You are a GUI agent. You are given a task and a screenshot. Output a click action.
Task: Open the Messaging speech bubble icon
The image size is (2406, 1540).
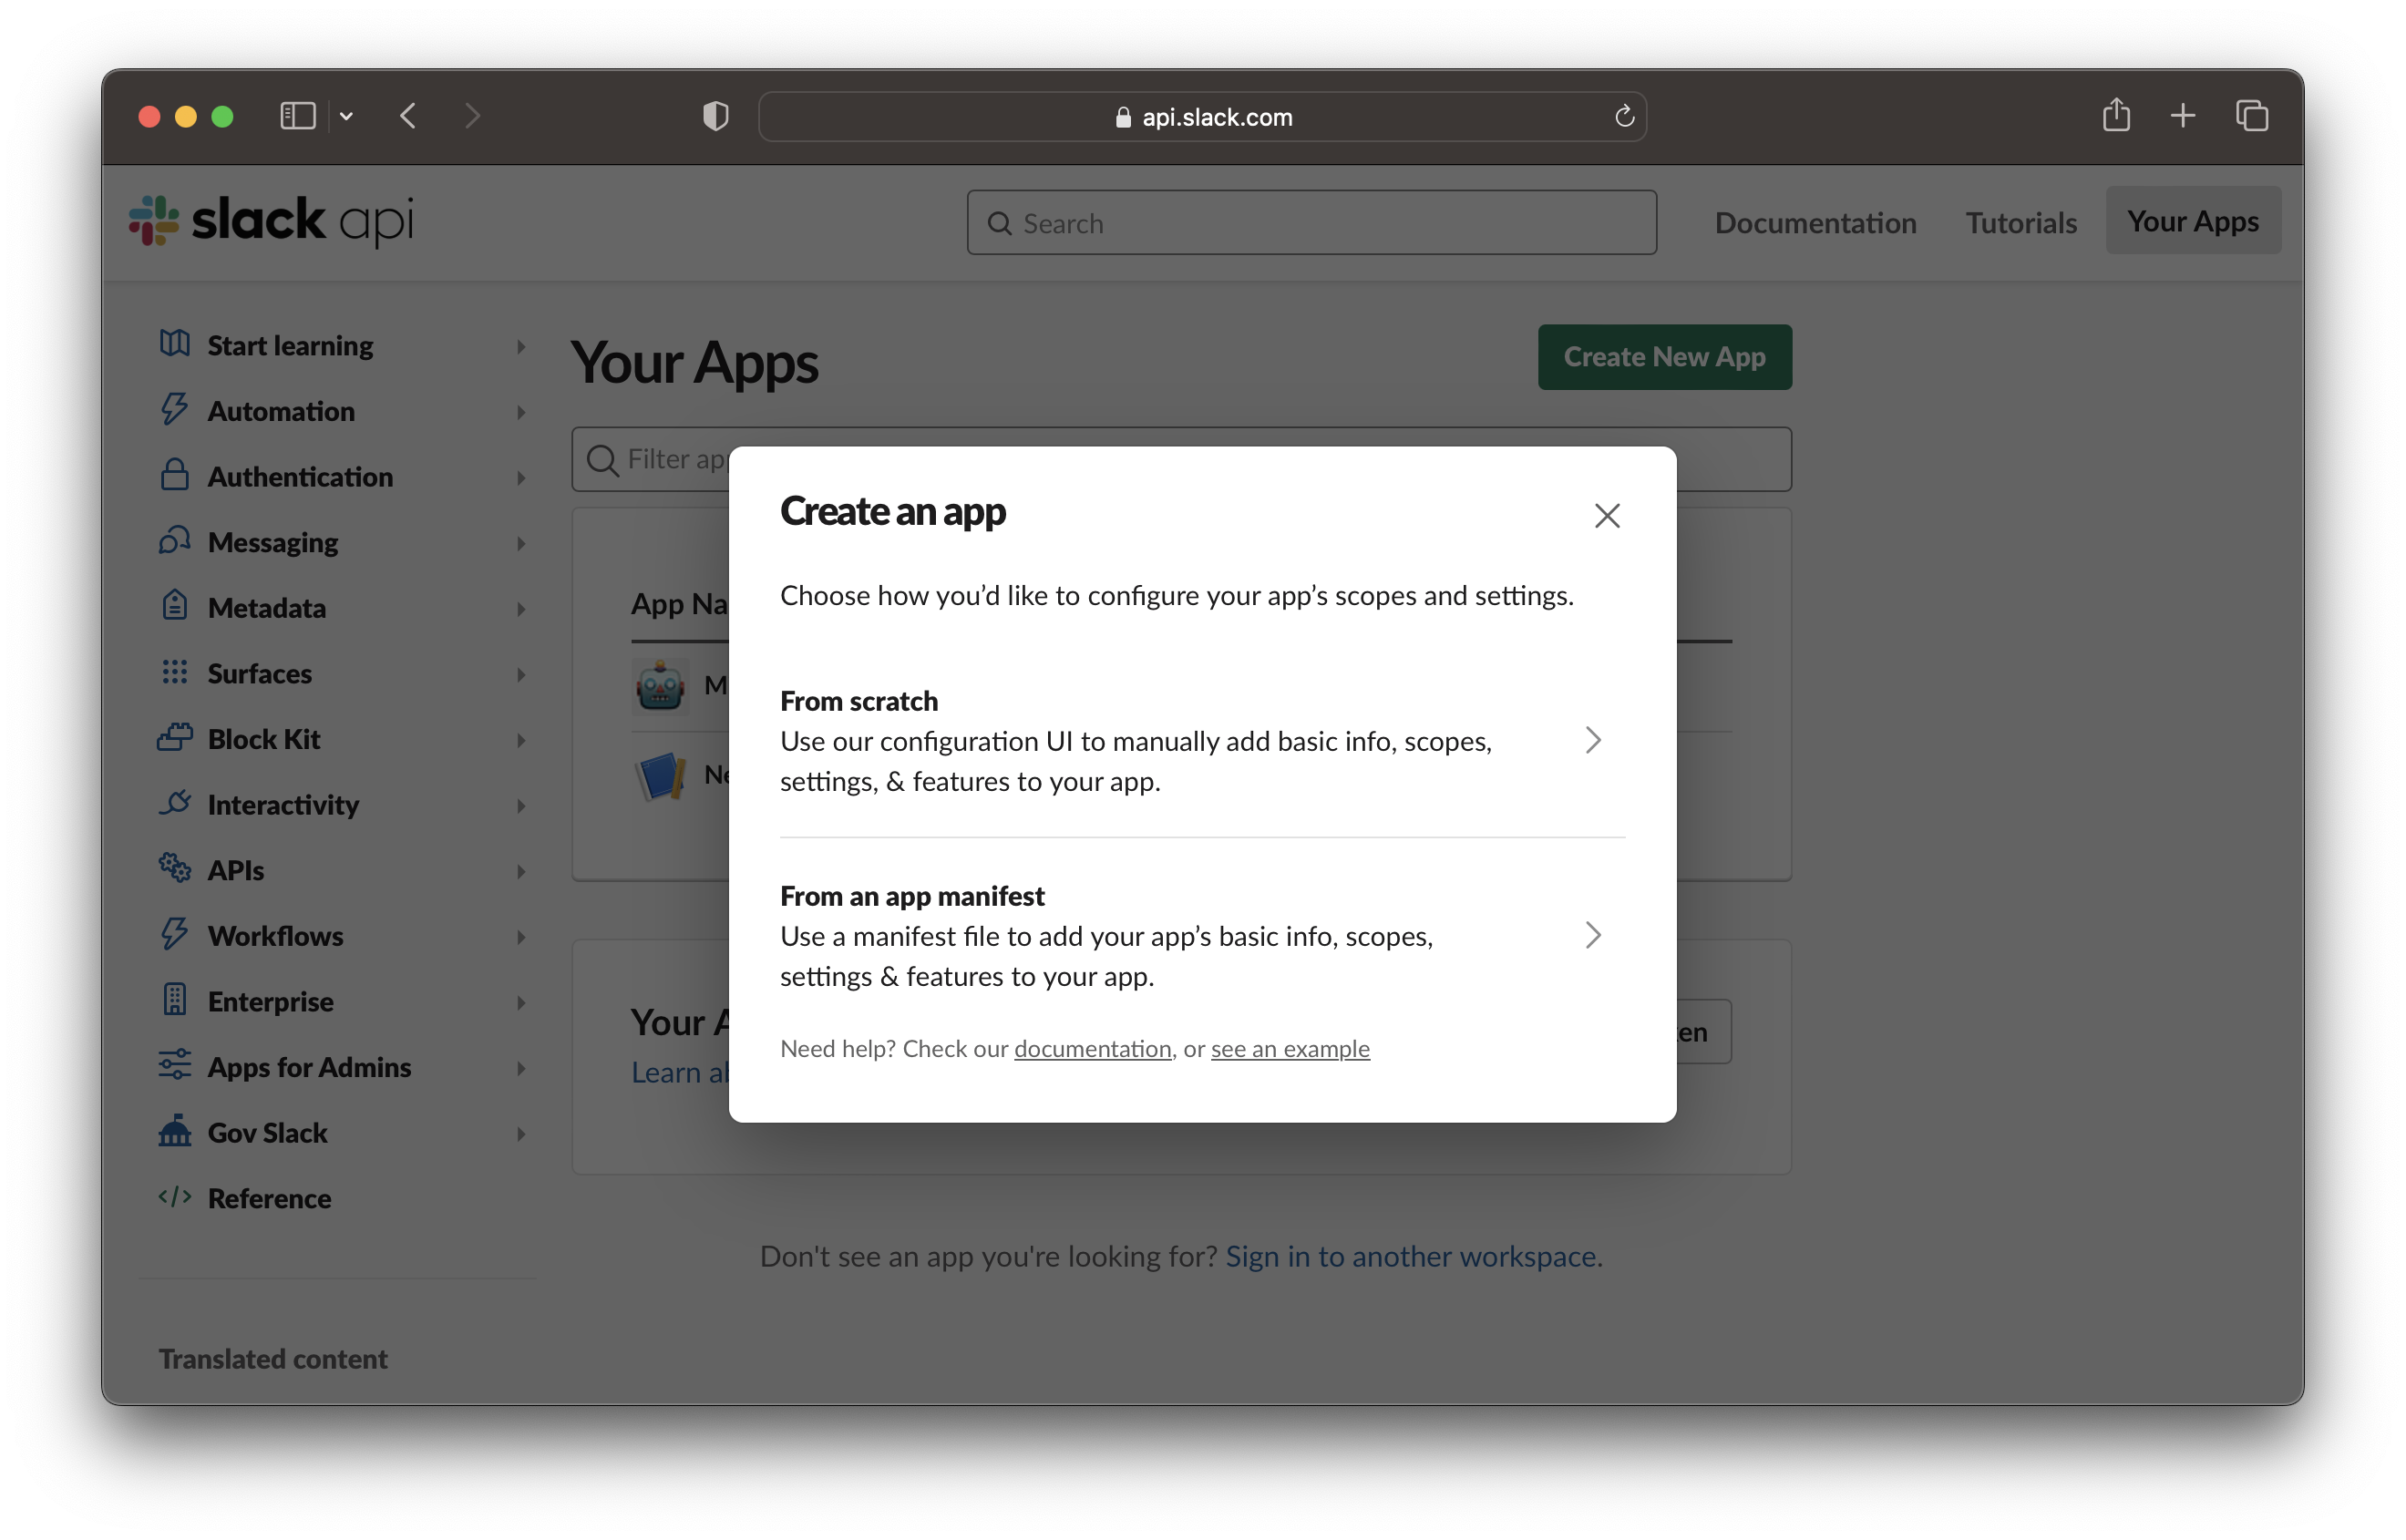[x=175, y=541]
